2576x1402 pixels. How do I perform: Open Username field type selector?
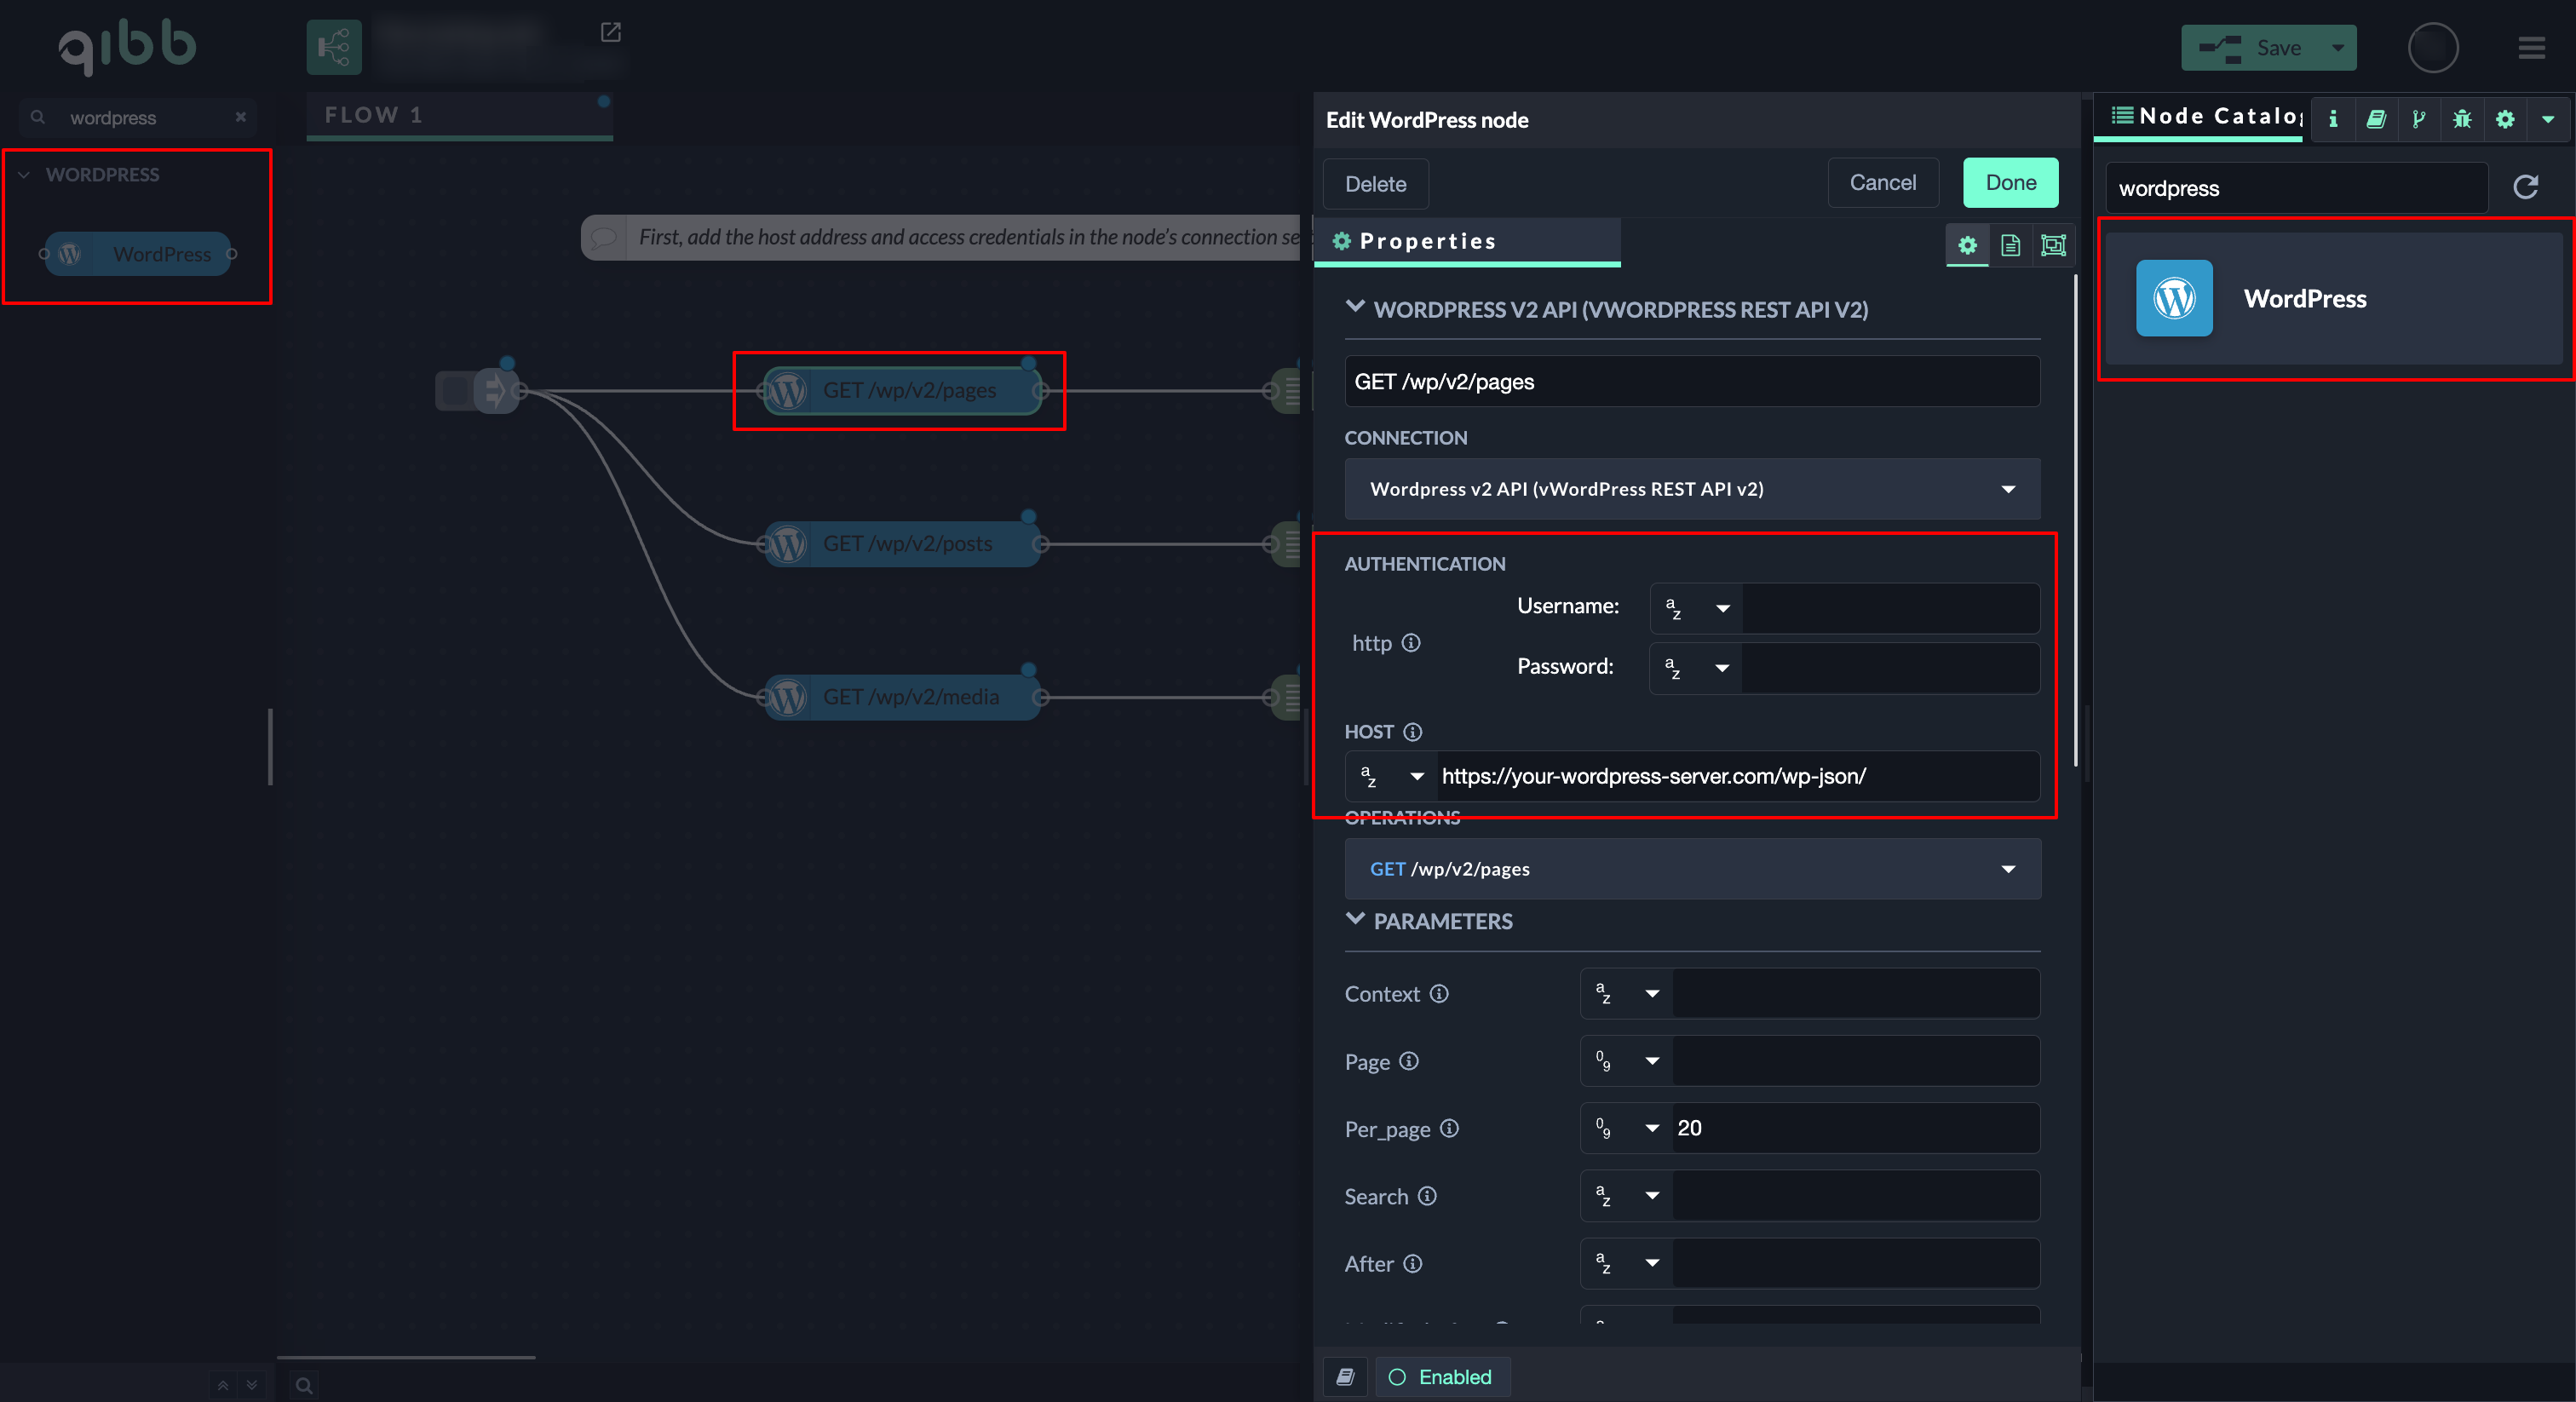(x=1696, y=608)
